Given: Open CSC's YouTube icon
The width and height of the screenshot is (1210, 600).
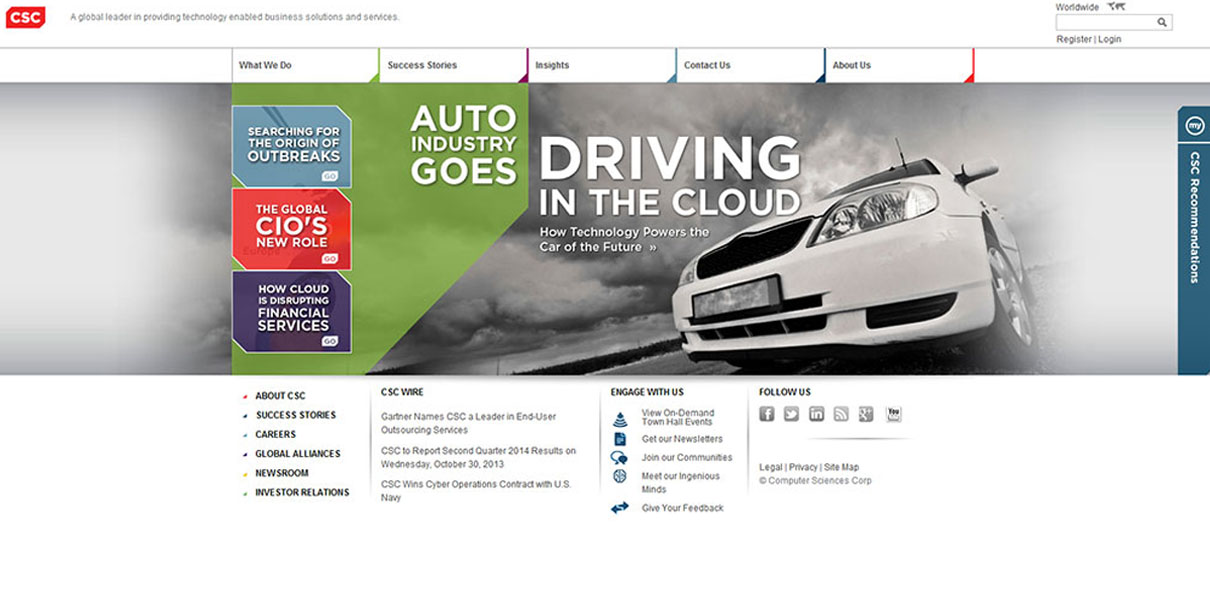Looking at the screenshot, I should click(x=894, y=414).
